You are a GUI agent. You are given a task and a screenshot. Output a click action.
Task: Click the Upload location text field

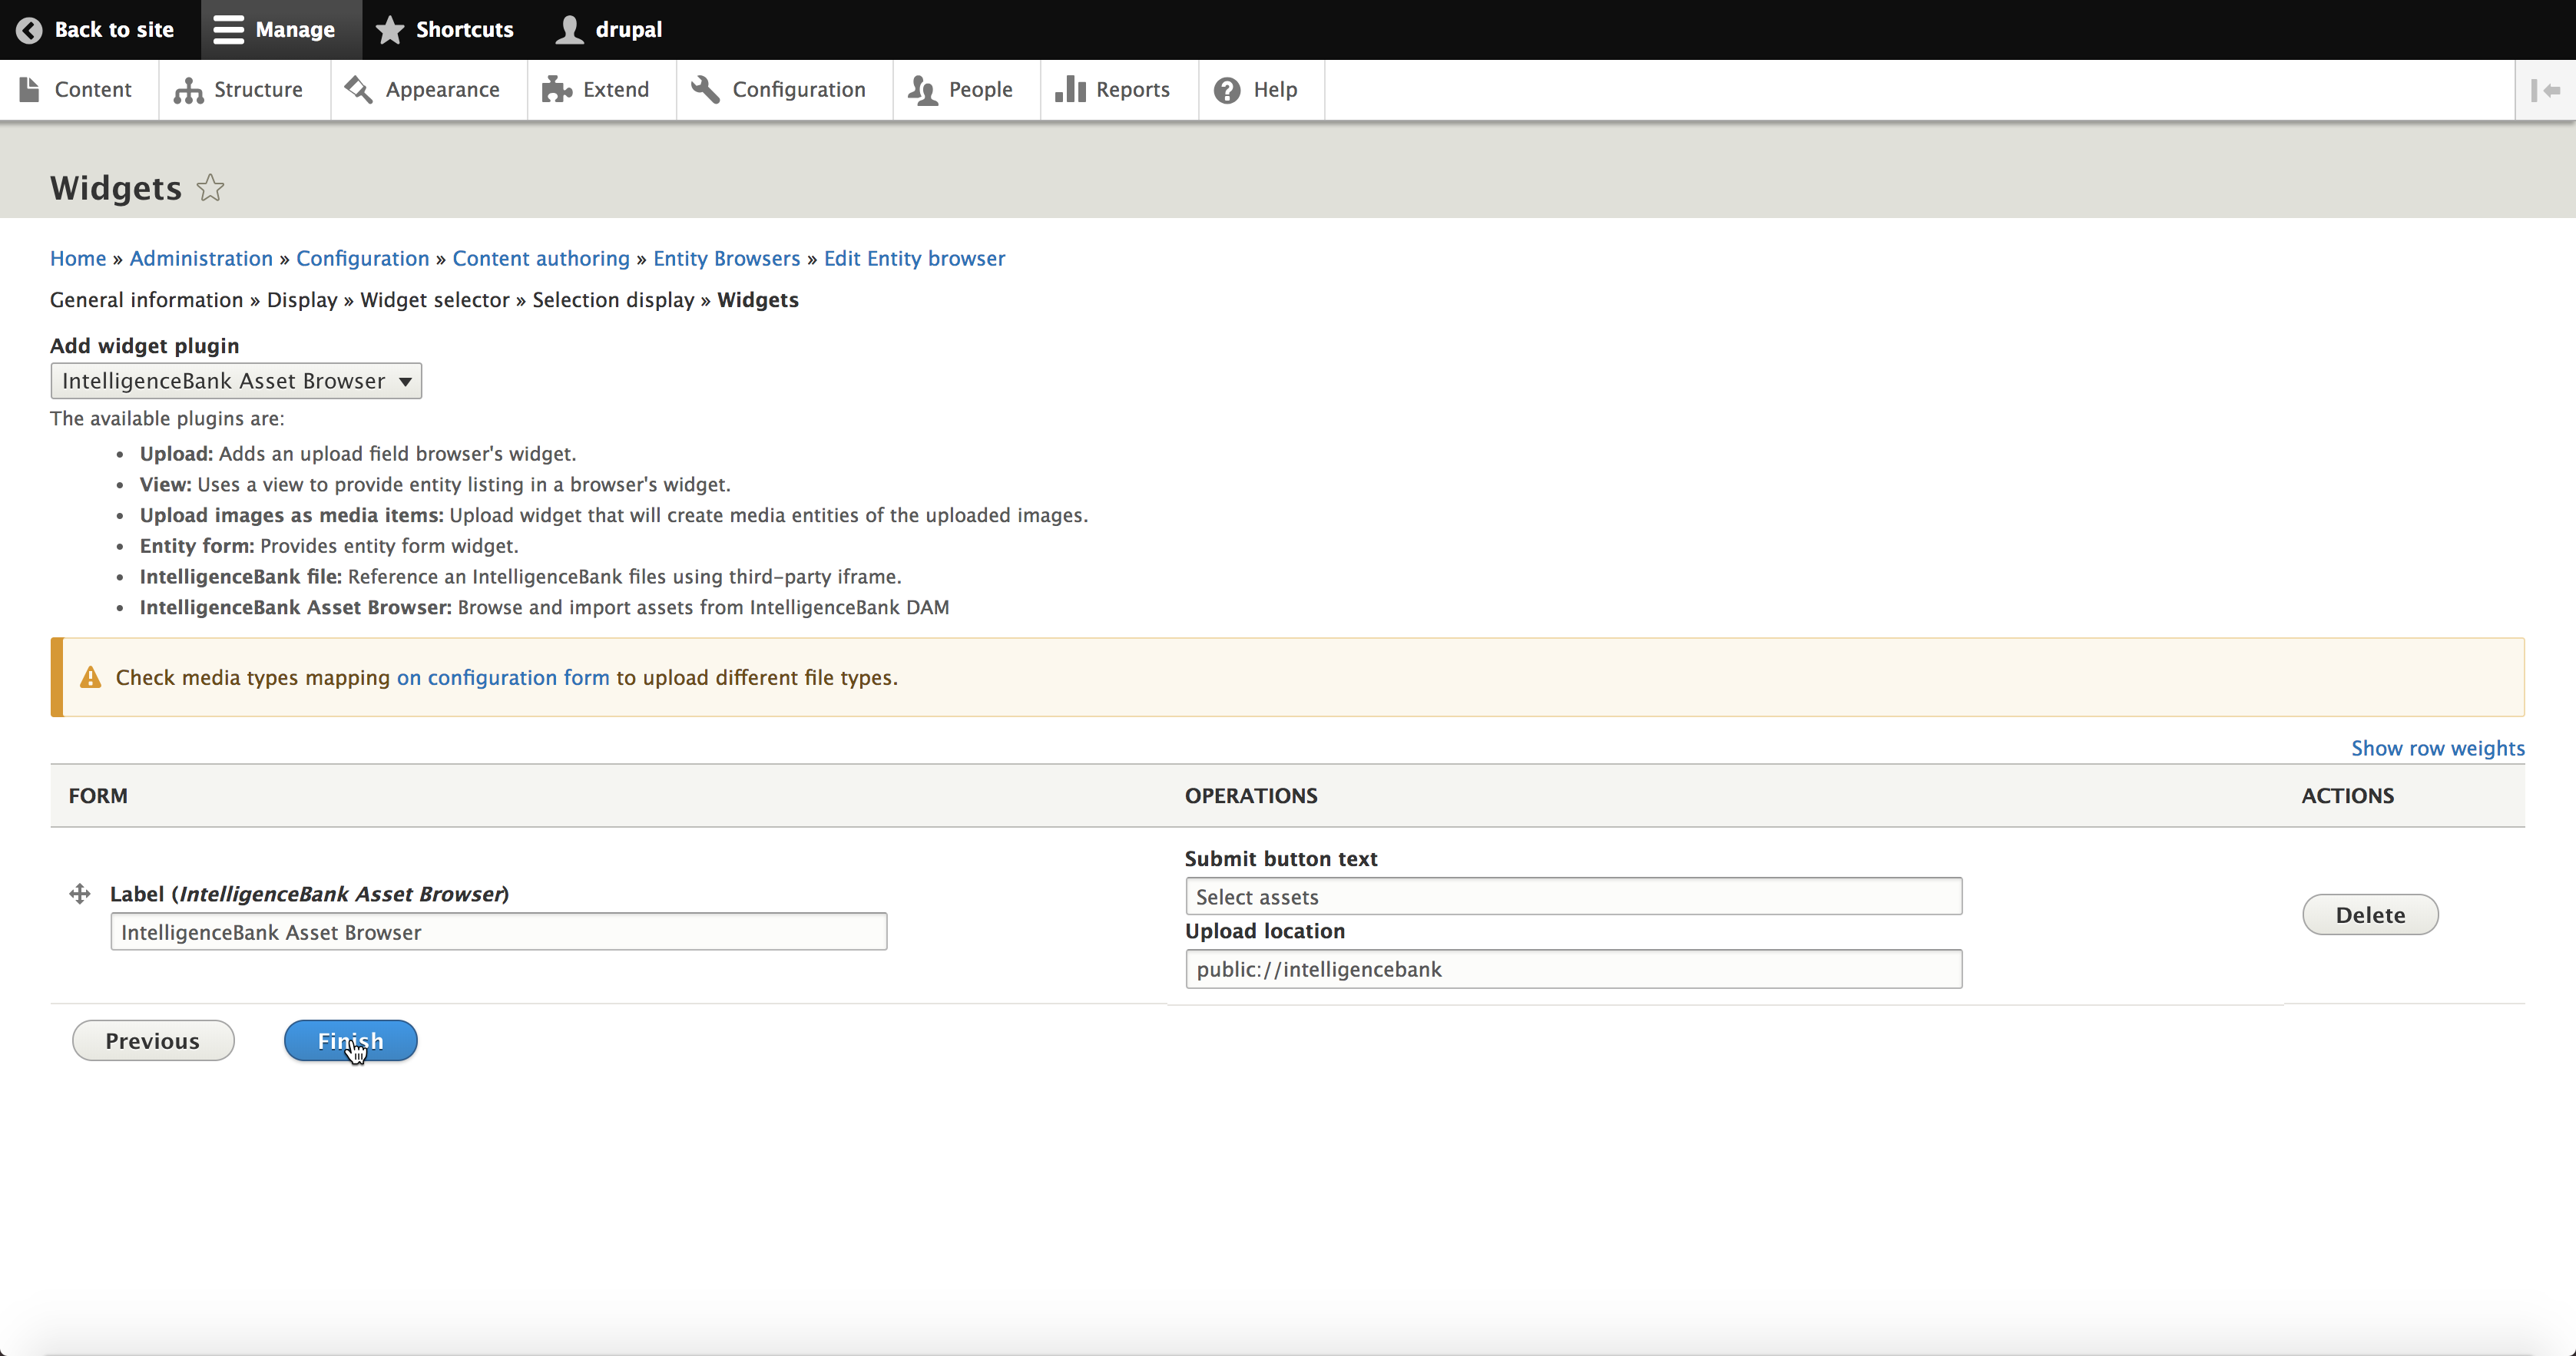coord(1573,969)
